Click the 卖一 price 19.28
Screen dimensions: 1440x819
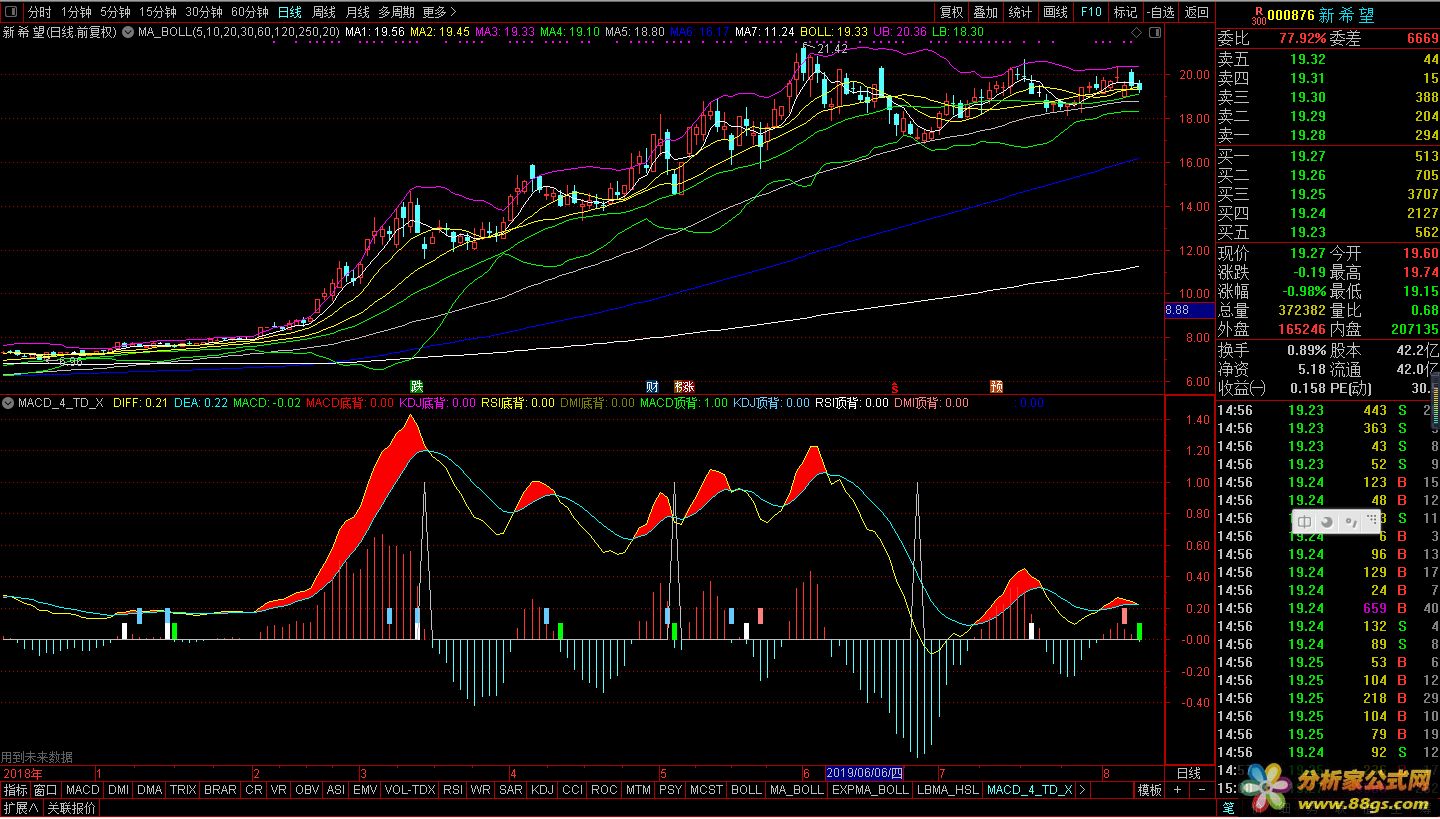click(1307, 135)
